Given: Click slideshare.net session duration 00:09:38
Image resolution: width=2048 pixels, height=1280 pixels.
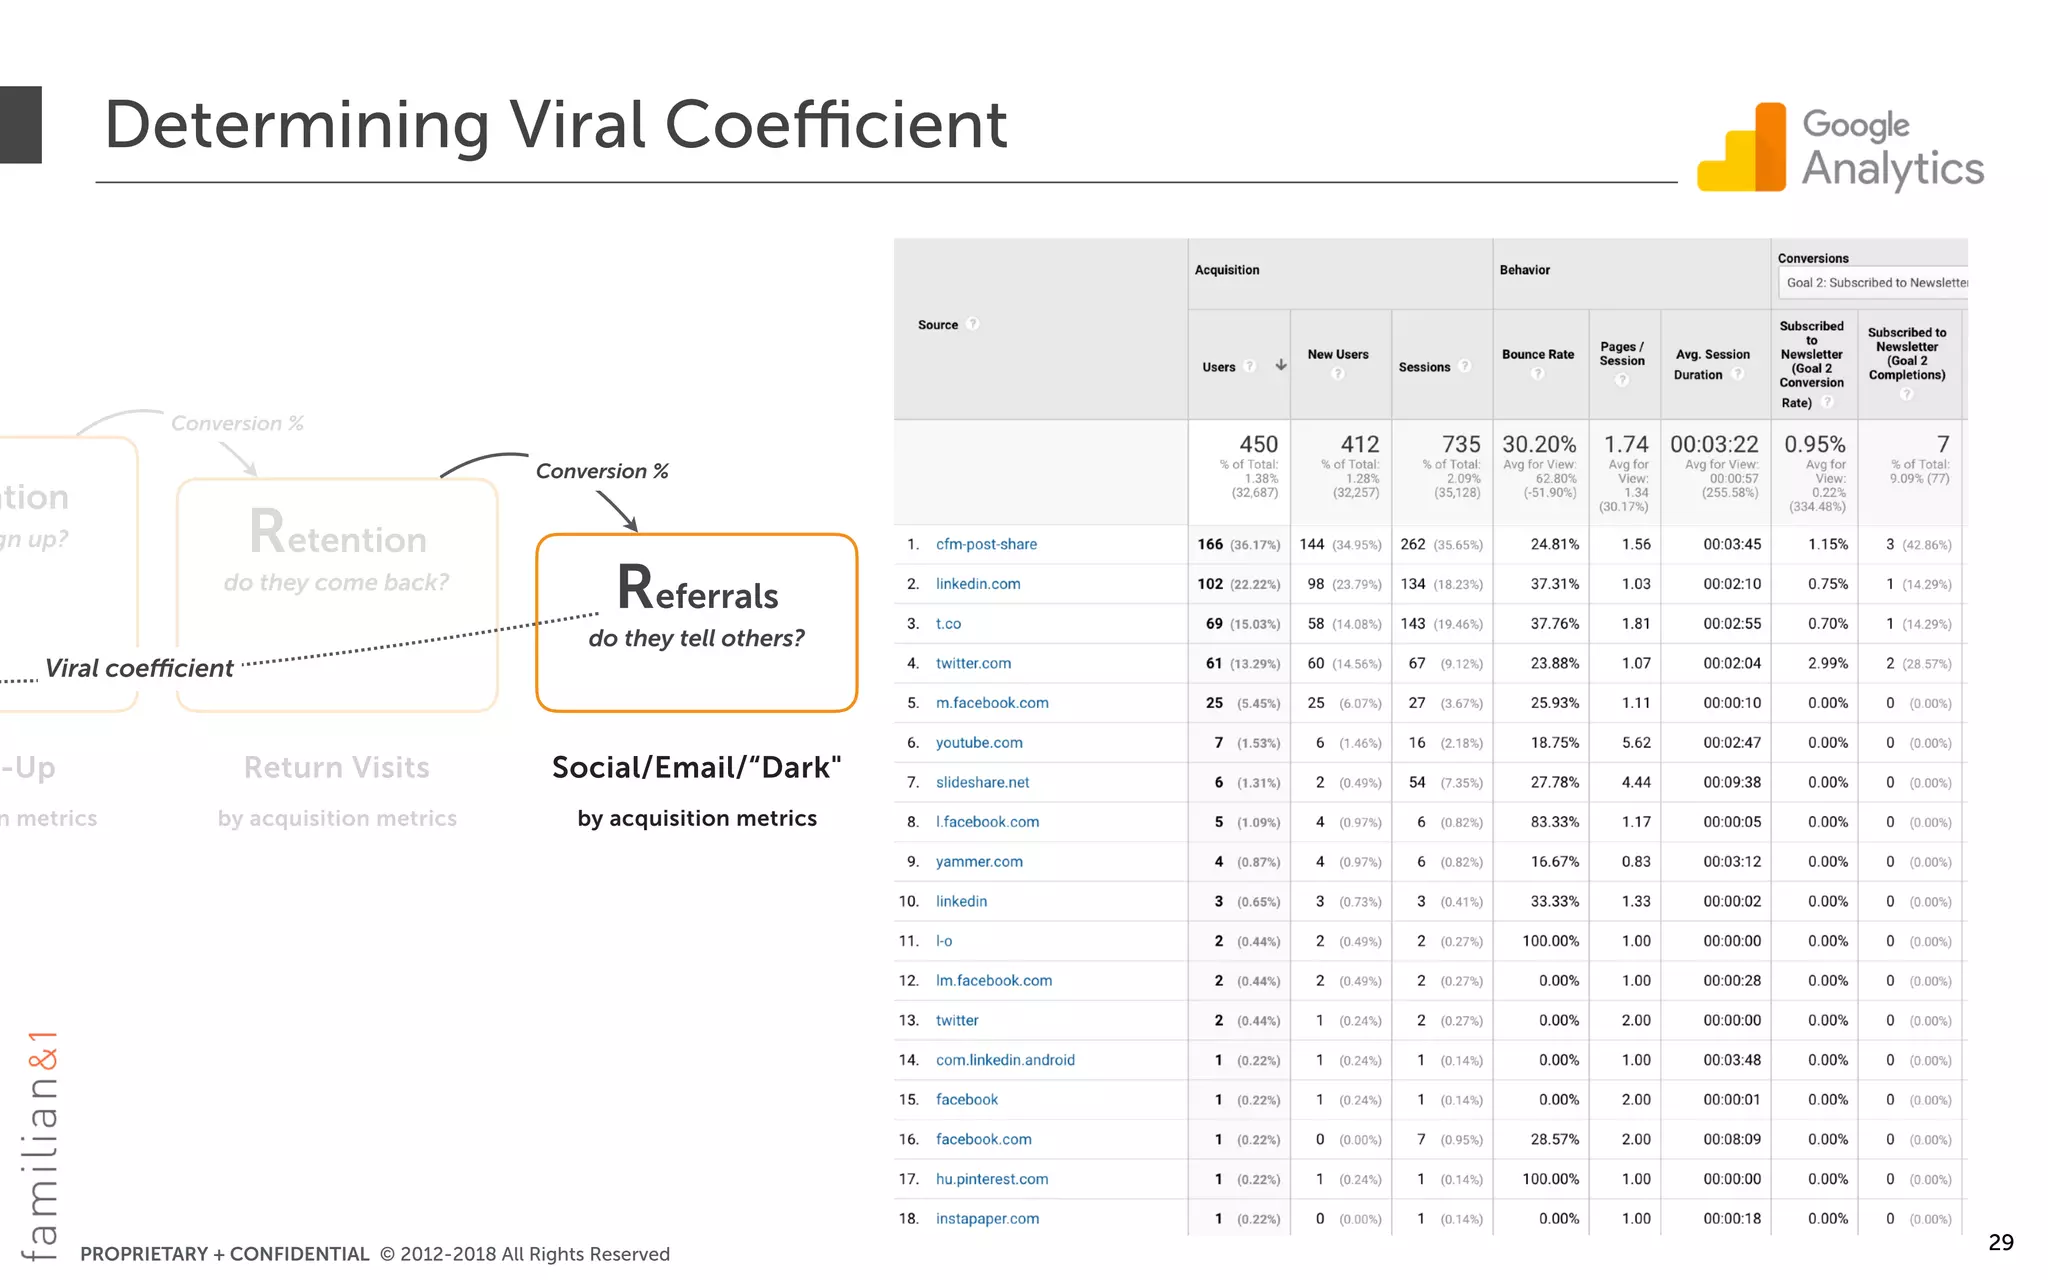Looking at the screenshot, I should click(x=1732, y=782).
